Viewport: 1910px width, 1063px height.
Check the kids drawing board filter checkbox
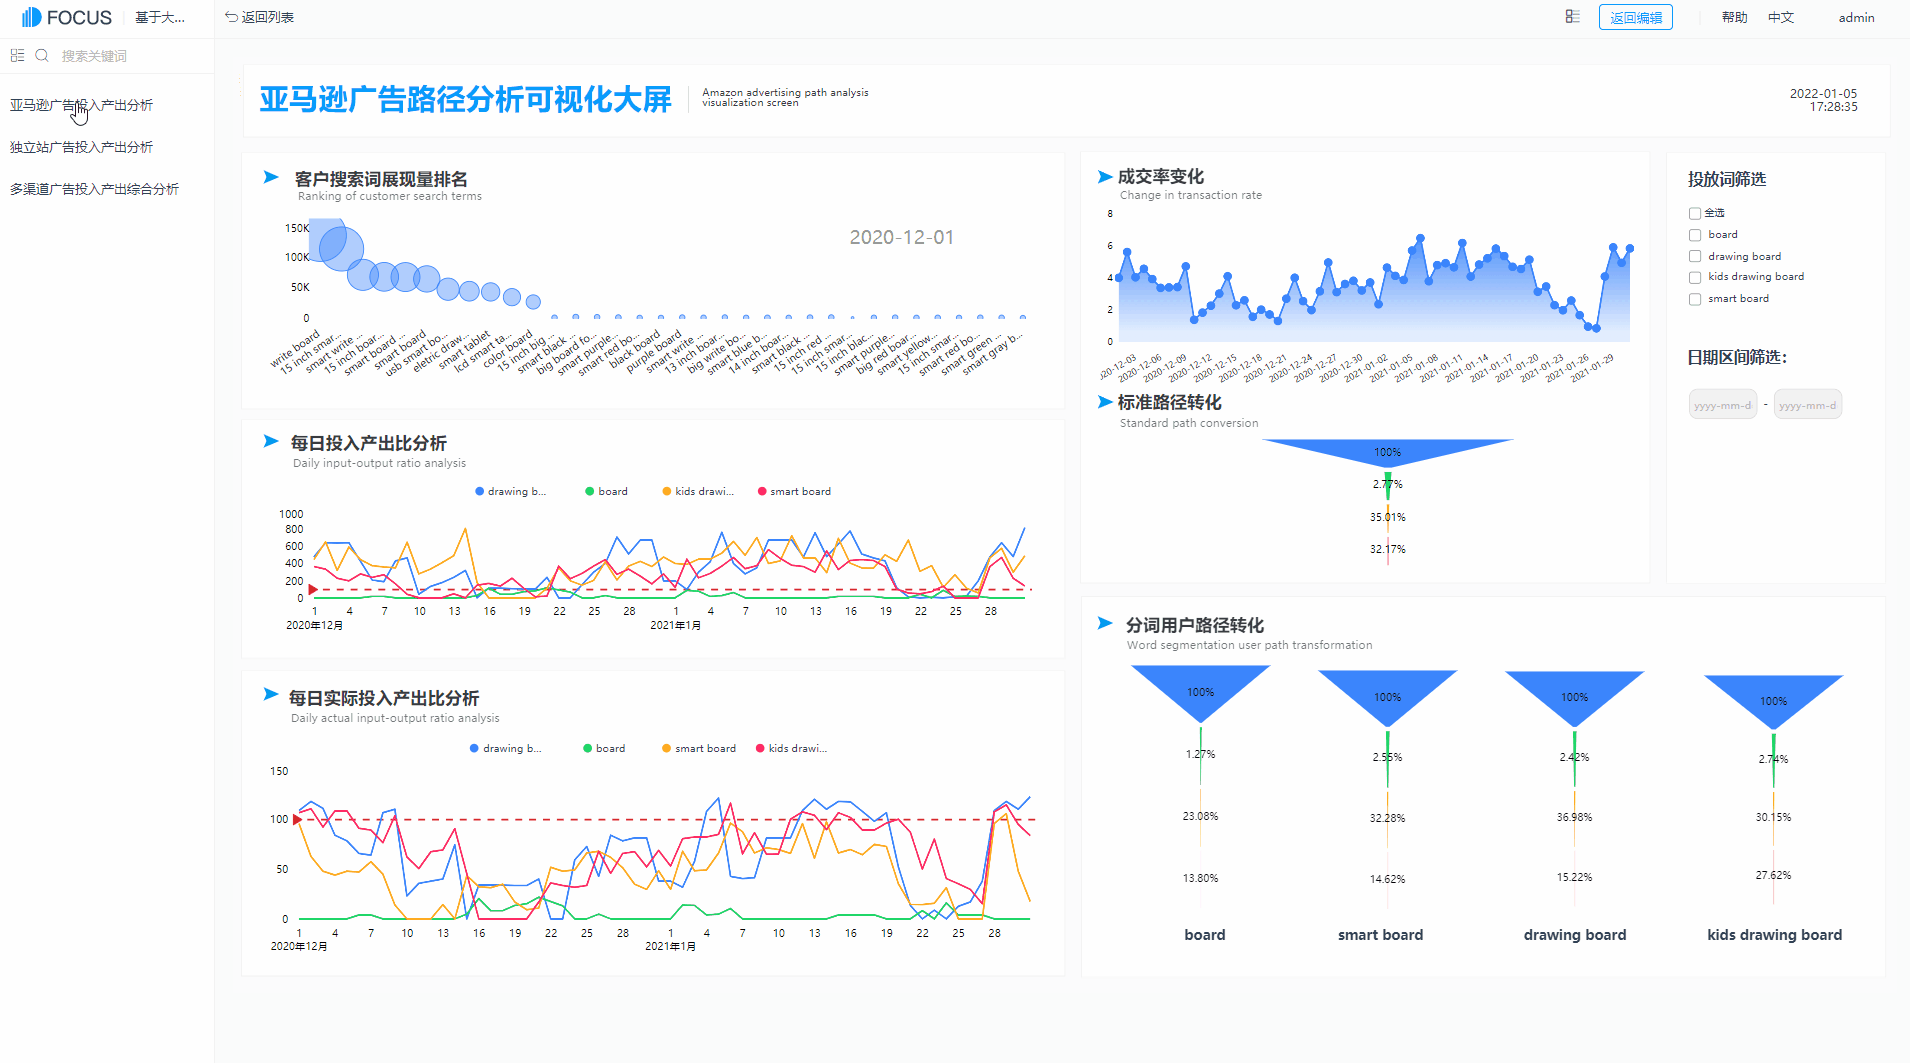point(1695,276)
